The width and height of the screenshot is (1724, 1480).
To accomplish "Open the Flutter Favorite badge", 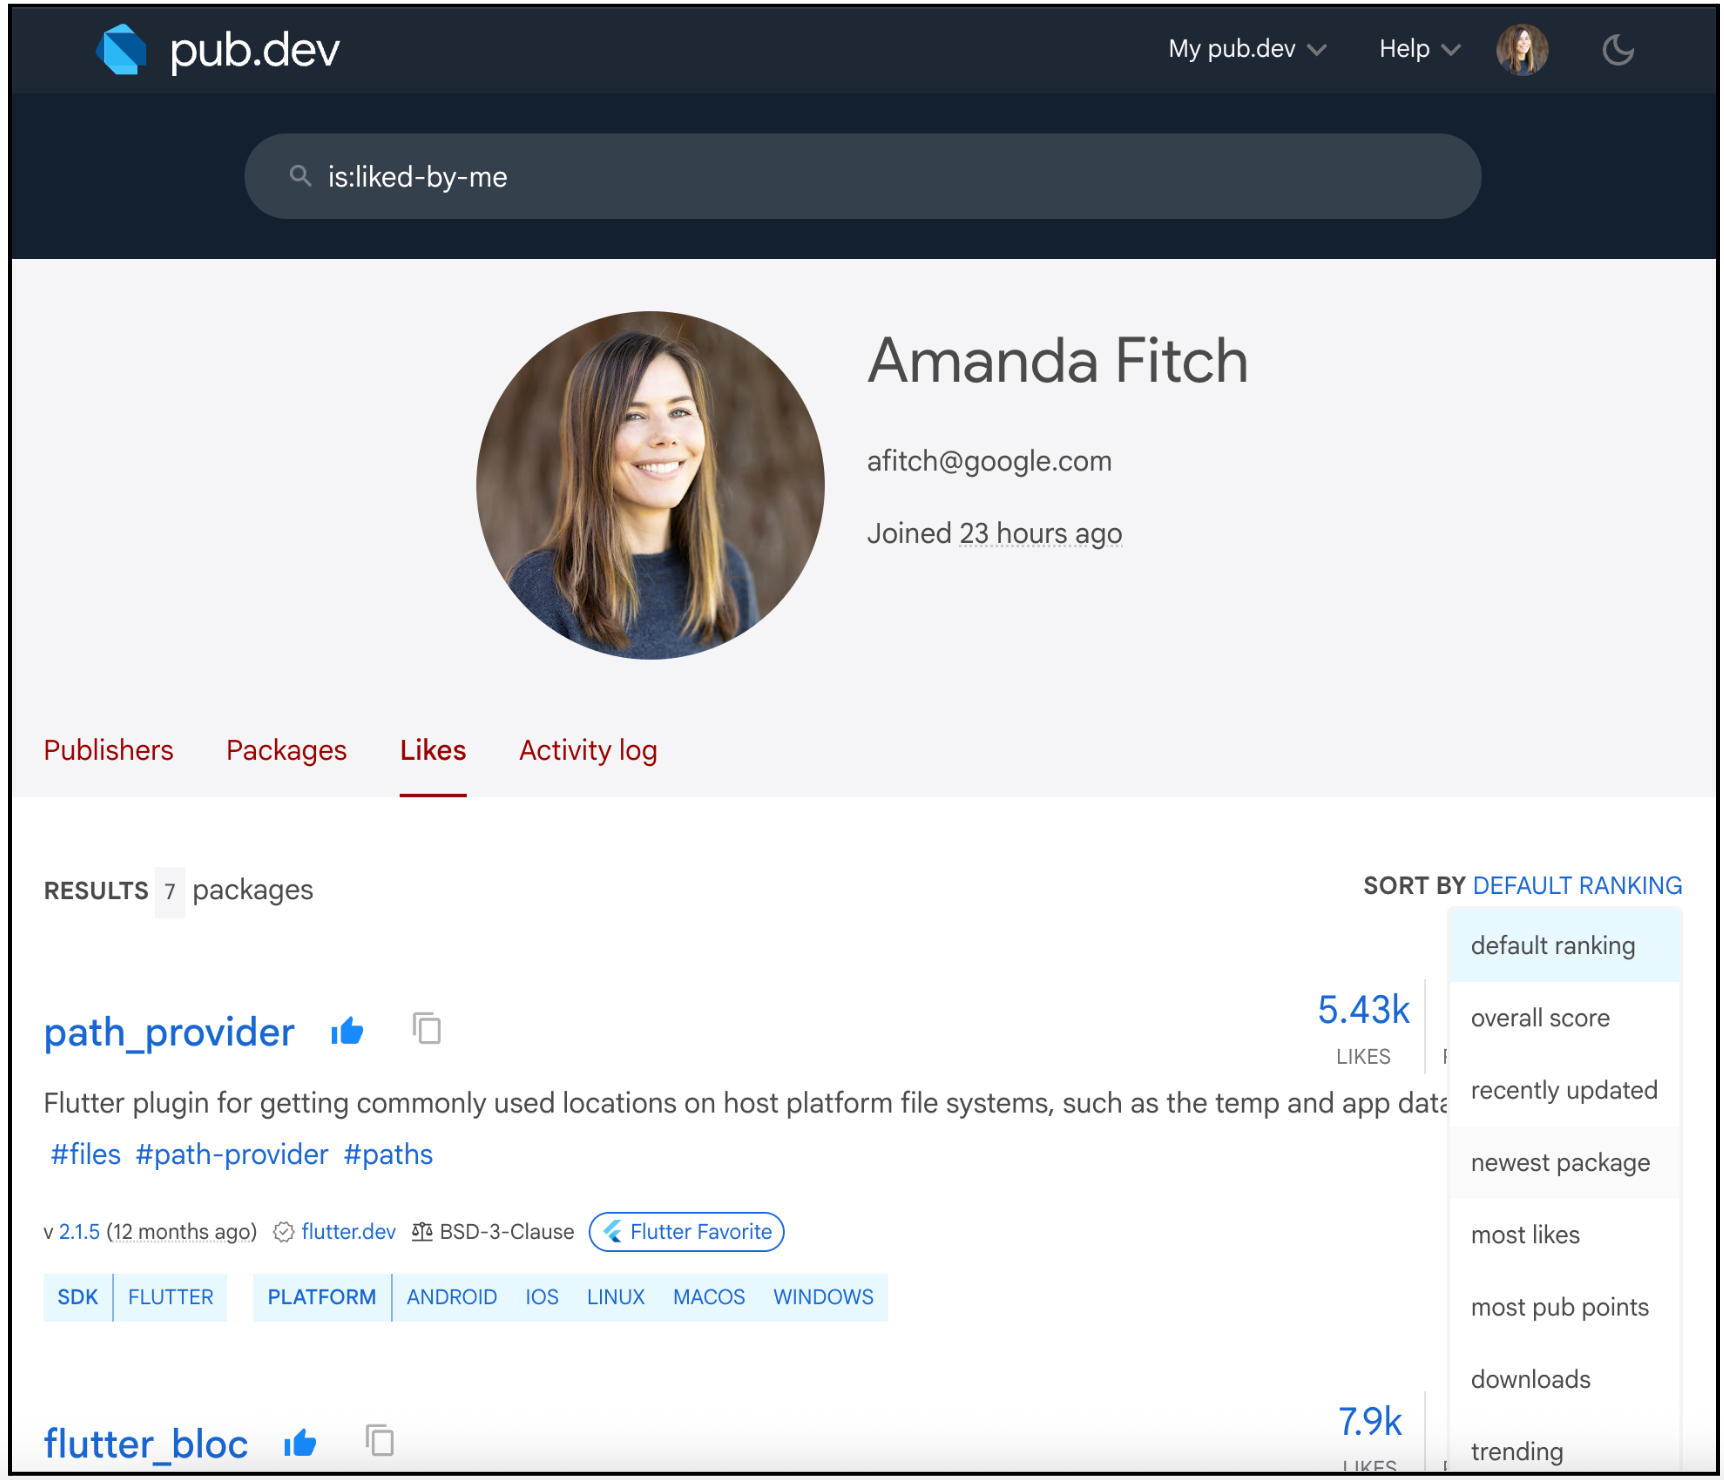I will tap(686, 1232).
